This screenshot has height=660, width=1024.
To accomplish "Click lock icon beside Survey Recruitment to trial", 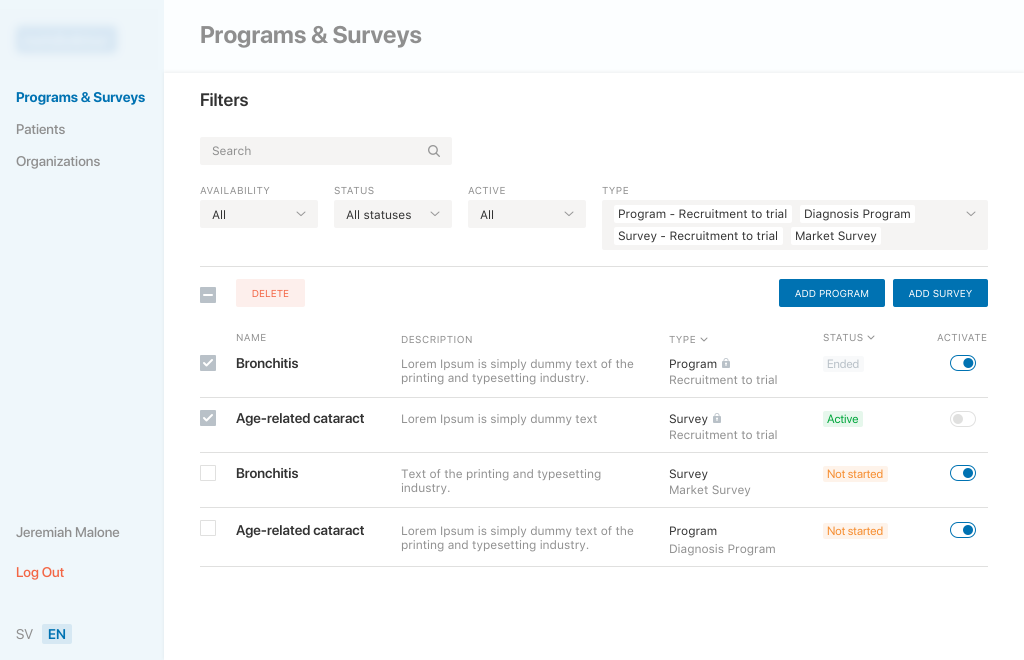I will click(716, 418).
